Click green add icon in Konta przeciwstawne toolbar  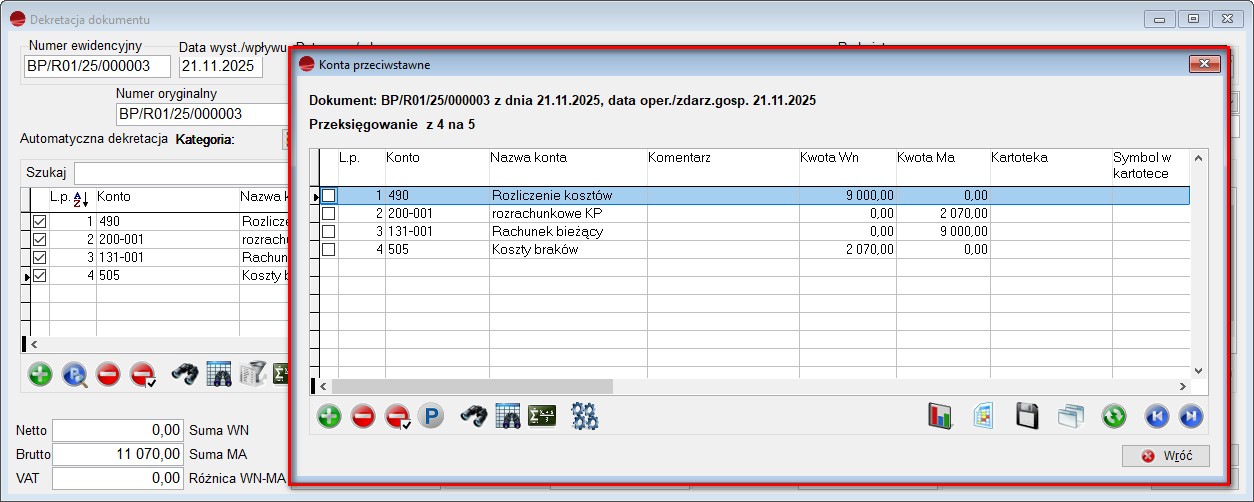coord(329,416)
